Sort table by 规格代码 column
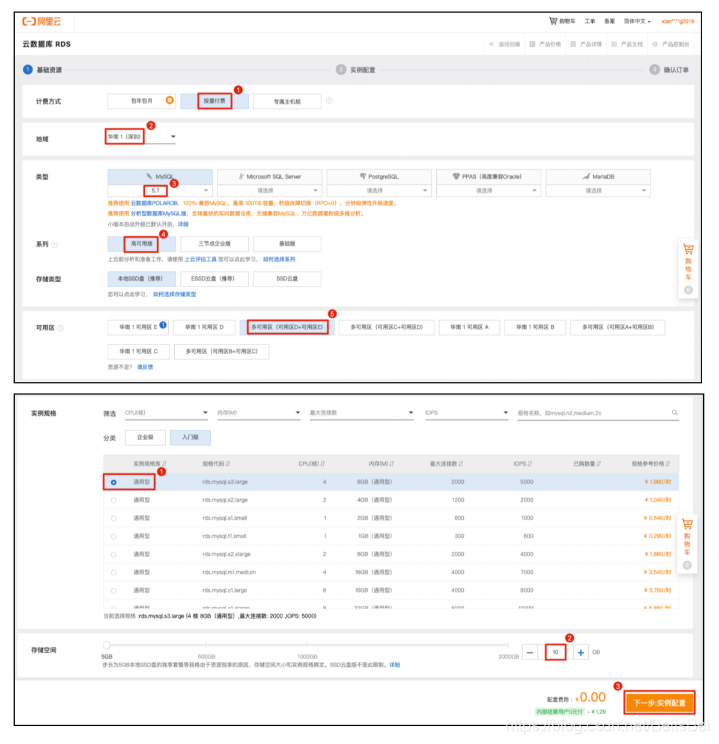Screen dimensions: 719x744 [x=216, y=464]
